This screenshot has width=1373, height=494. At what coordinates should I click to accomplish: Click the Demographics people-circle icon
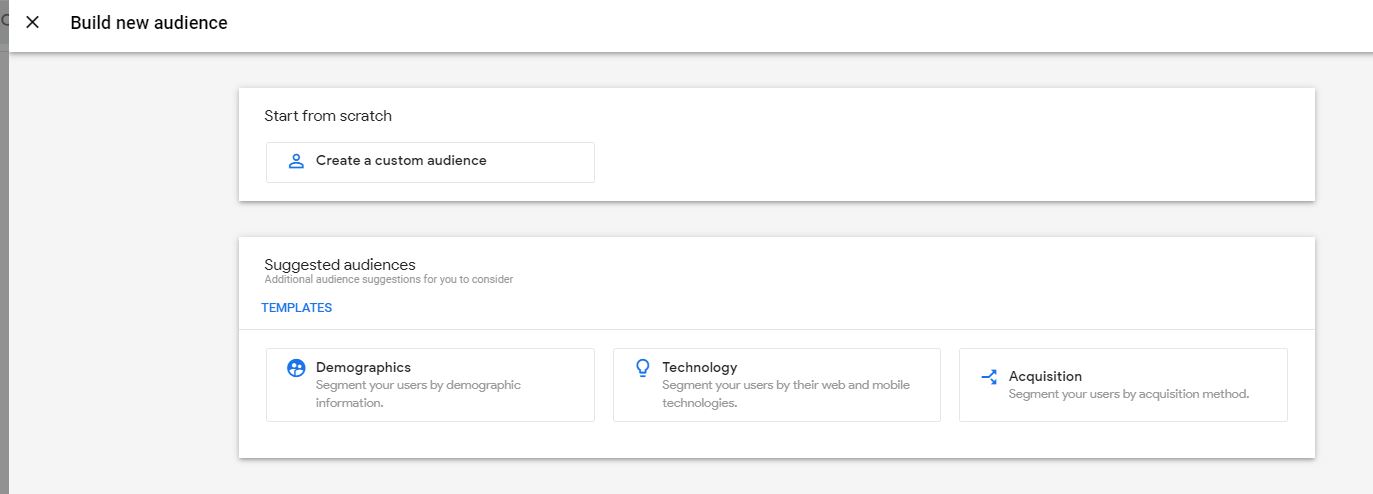pyautogui.click(x=296, y=368)
